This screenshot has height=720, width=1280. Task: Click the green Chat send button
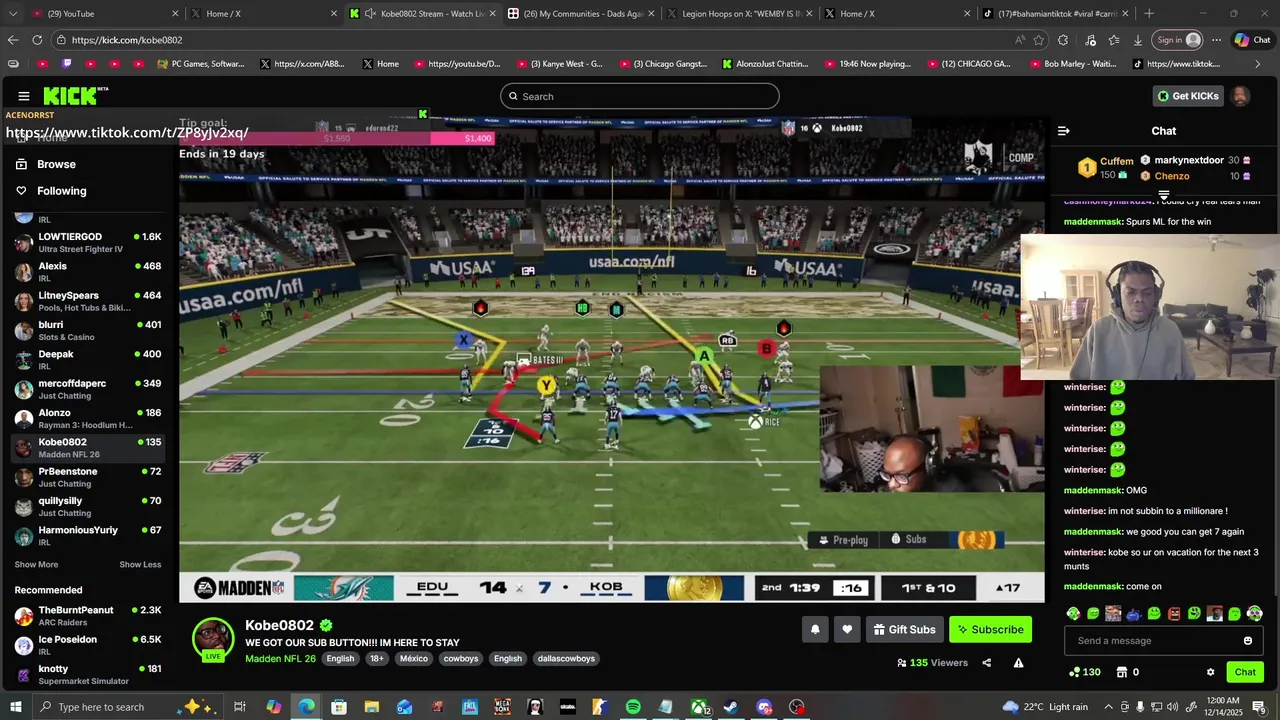[1245, 672]
